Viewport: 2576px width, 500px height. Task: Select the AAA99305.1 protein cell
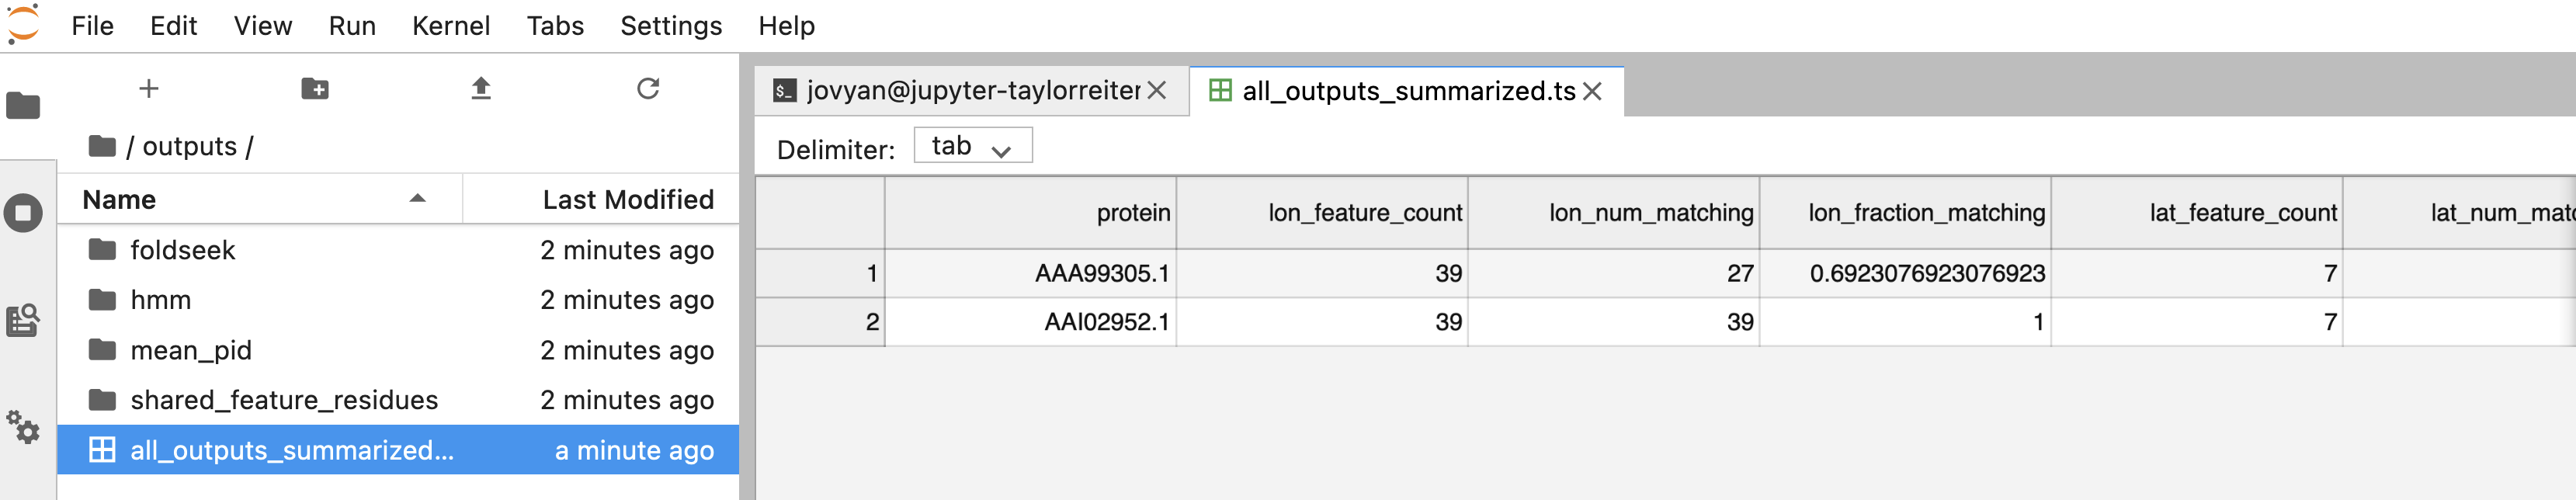[1101, 273]
